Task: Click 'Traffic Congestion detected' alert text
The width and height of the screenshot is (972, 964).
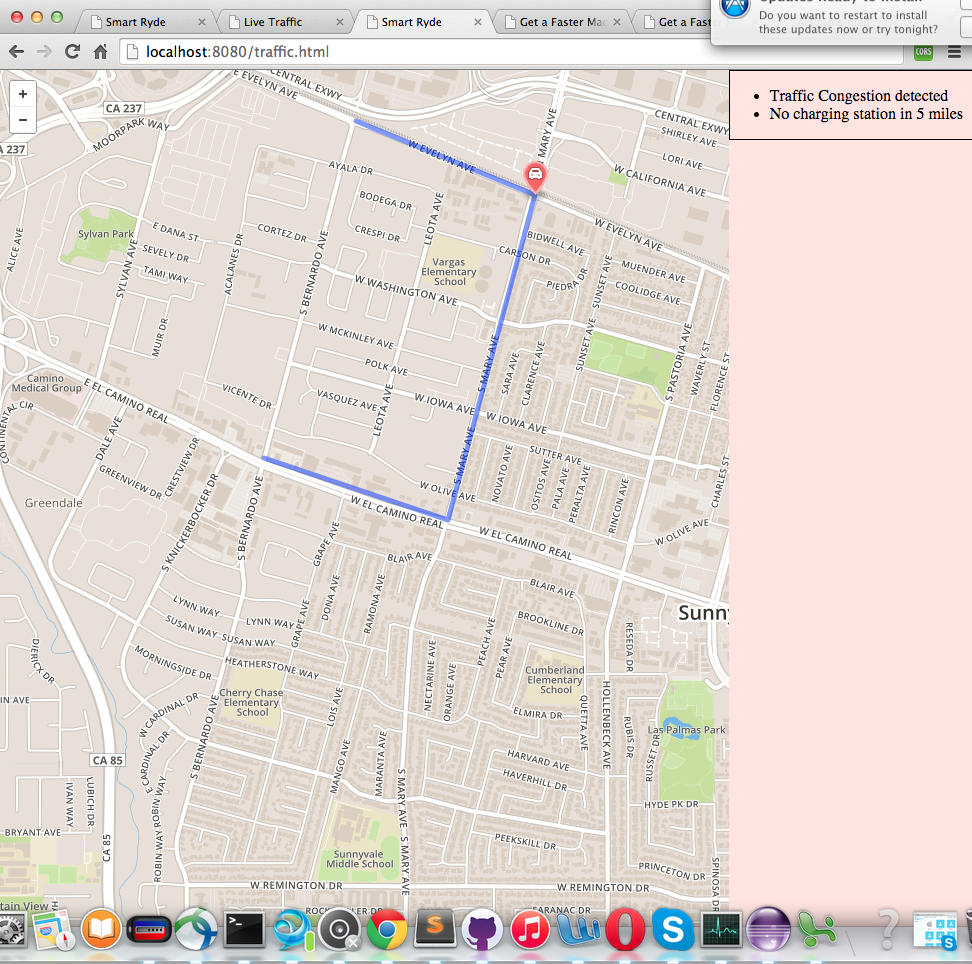Action: [x=859, y=96]
